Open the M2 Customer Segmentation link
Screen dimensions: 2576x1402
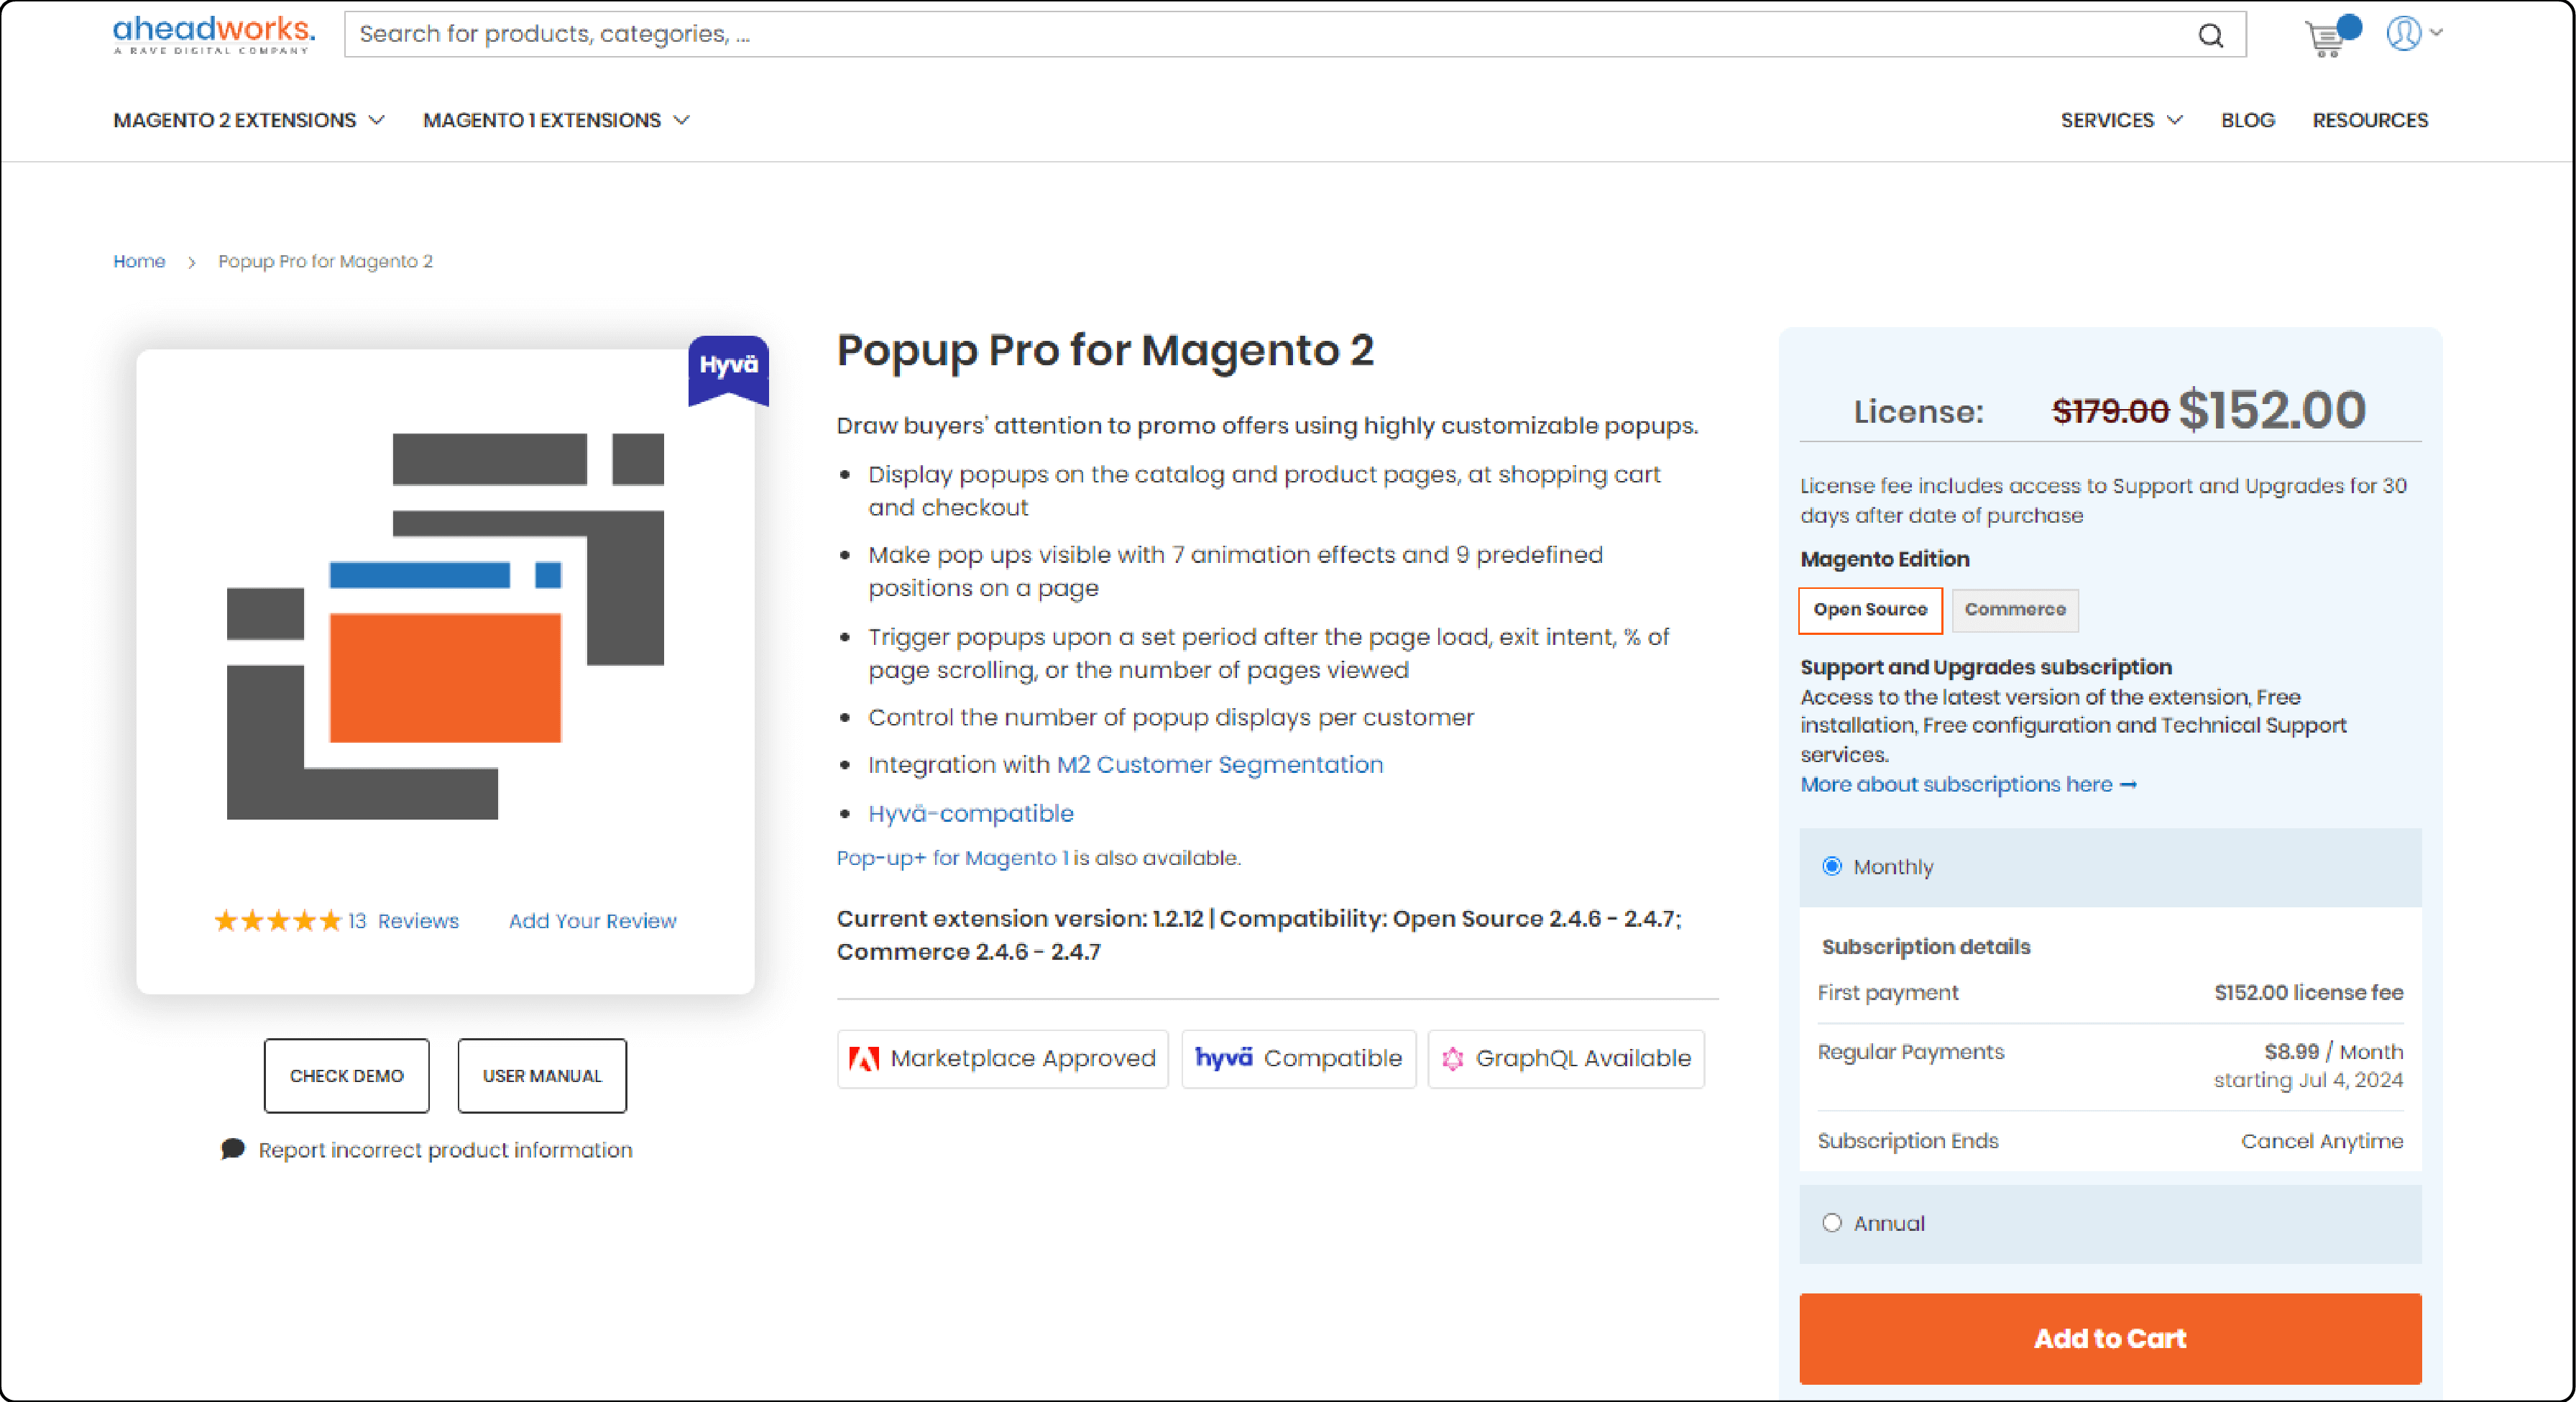tap(1219, 764)
